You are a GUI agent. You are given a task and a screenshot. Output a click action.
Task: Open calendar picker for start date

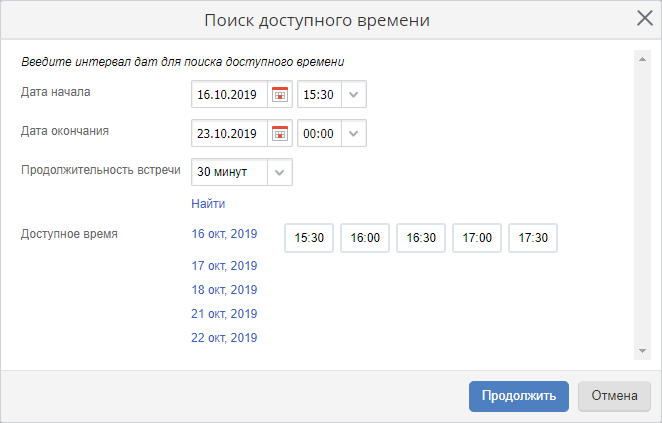click(279, 94)
